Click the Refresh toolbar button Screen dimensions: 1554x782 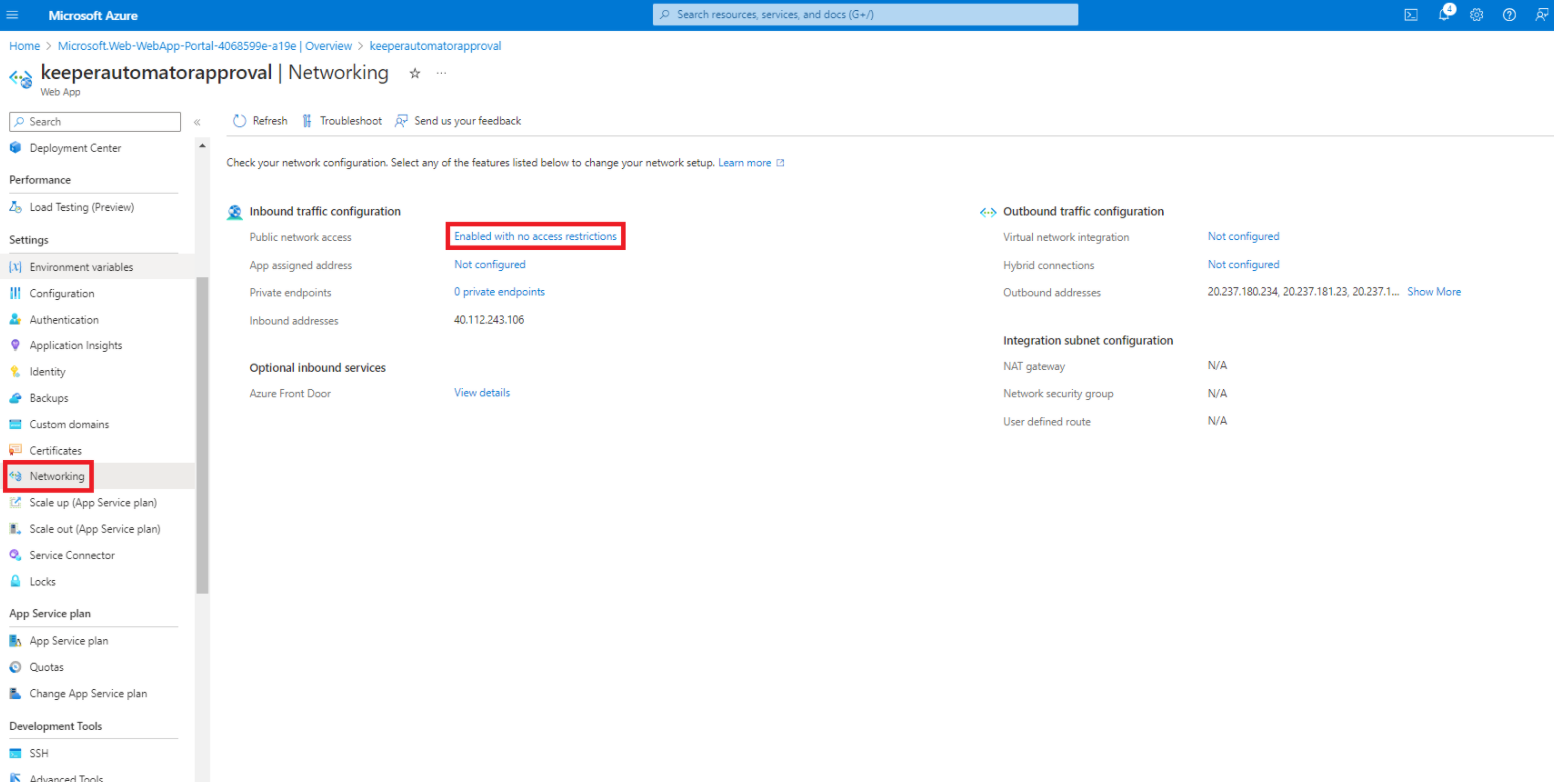(260, 121)
